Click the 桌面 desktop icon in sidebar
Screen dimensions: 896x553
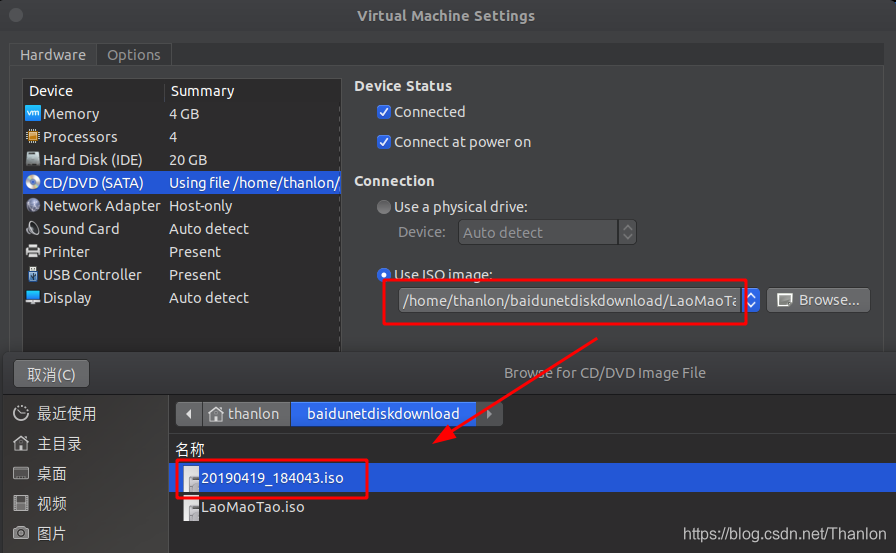[21, 473]
